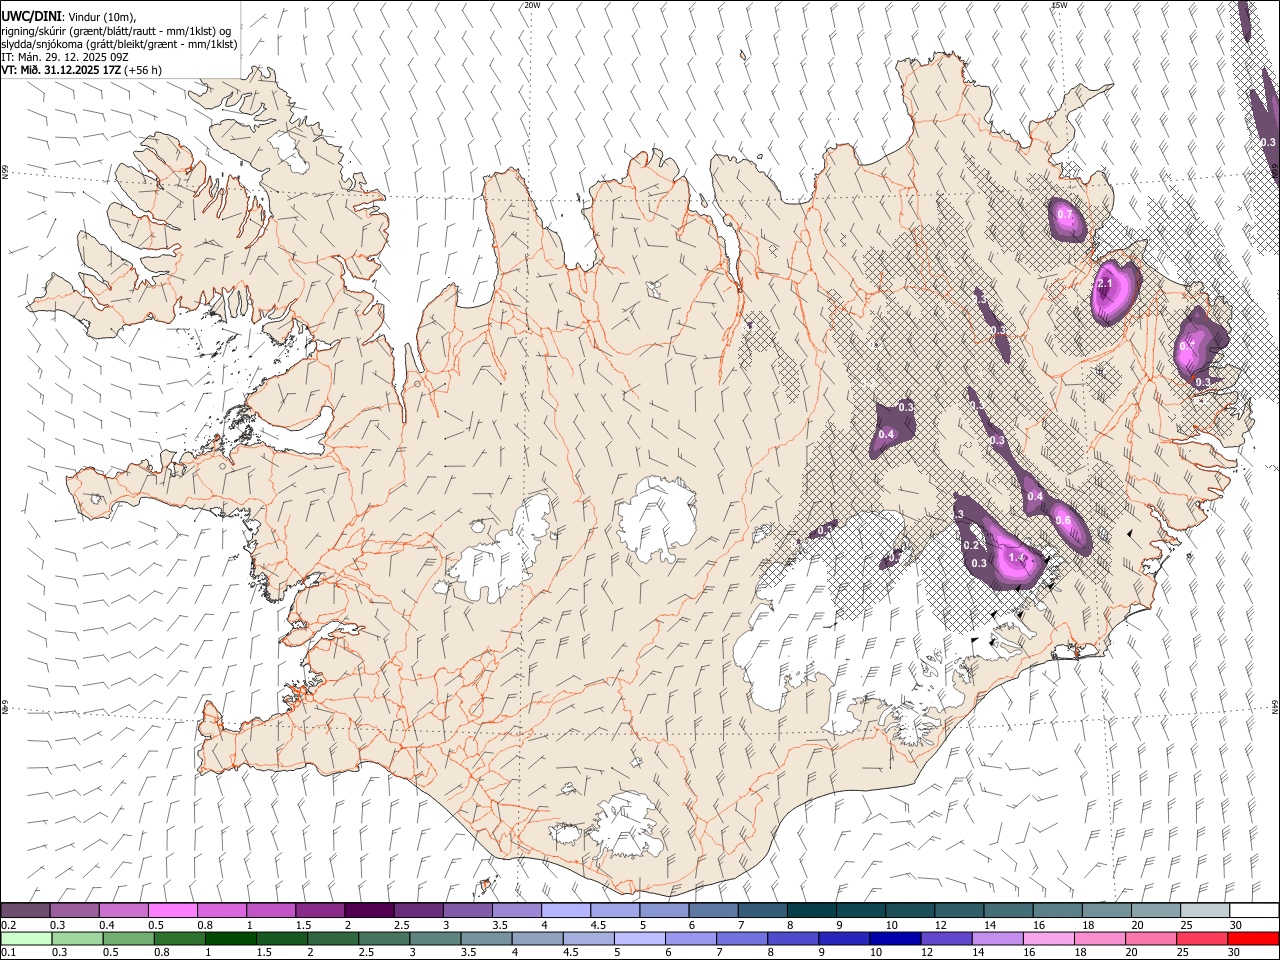Click the snowfall blob labeled 0.7

point(1067,218)
